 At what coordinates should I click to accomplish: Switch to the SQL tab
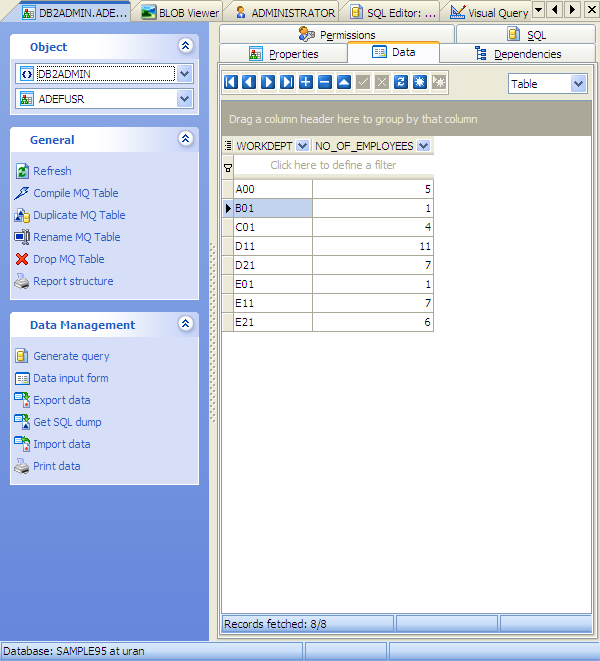pos(526,34)
